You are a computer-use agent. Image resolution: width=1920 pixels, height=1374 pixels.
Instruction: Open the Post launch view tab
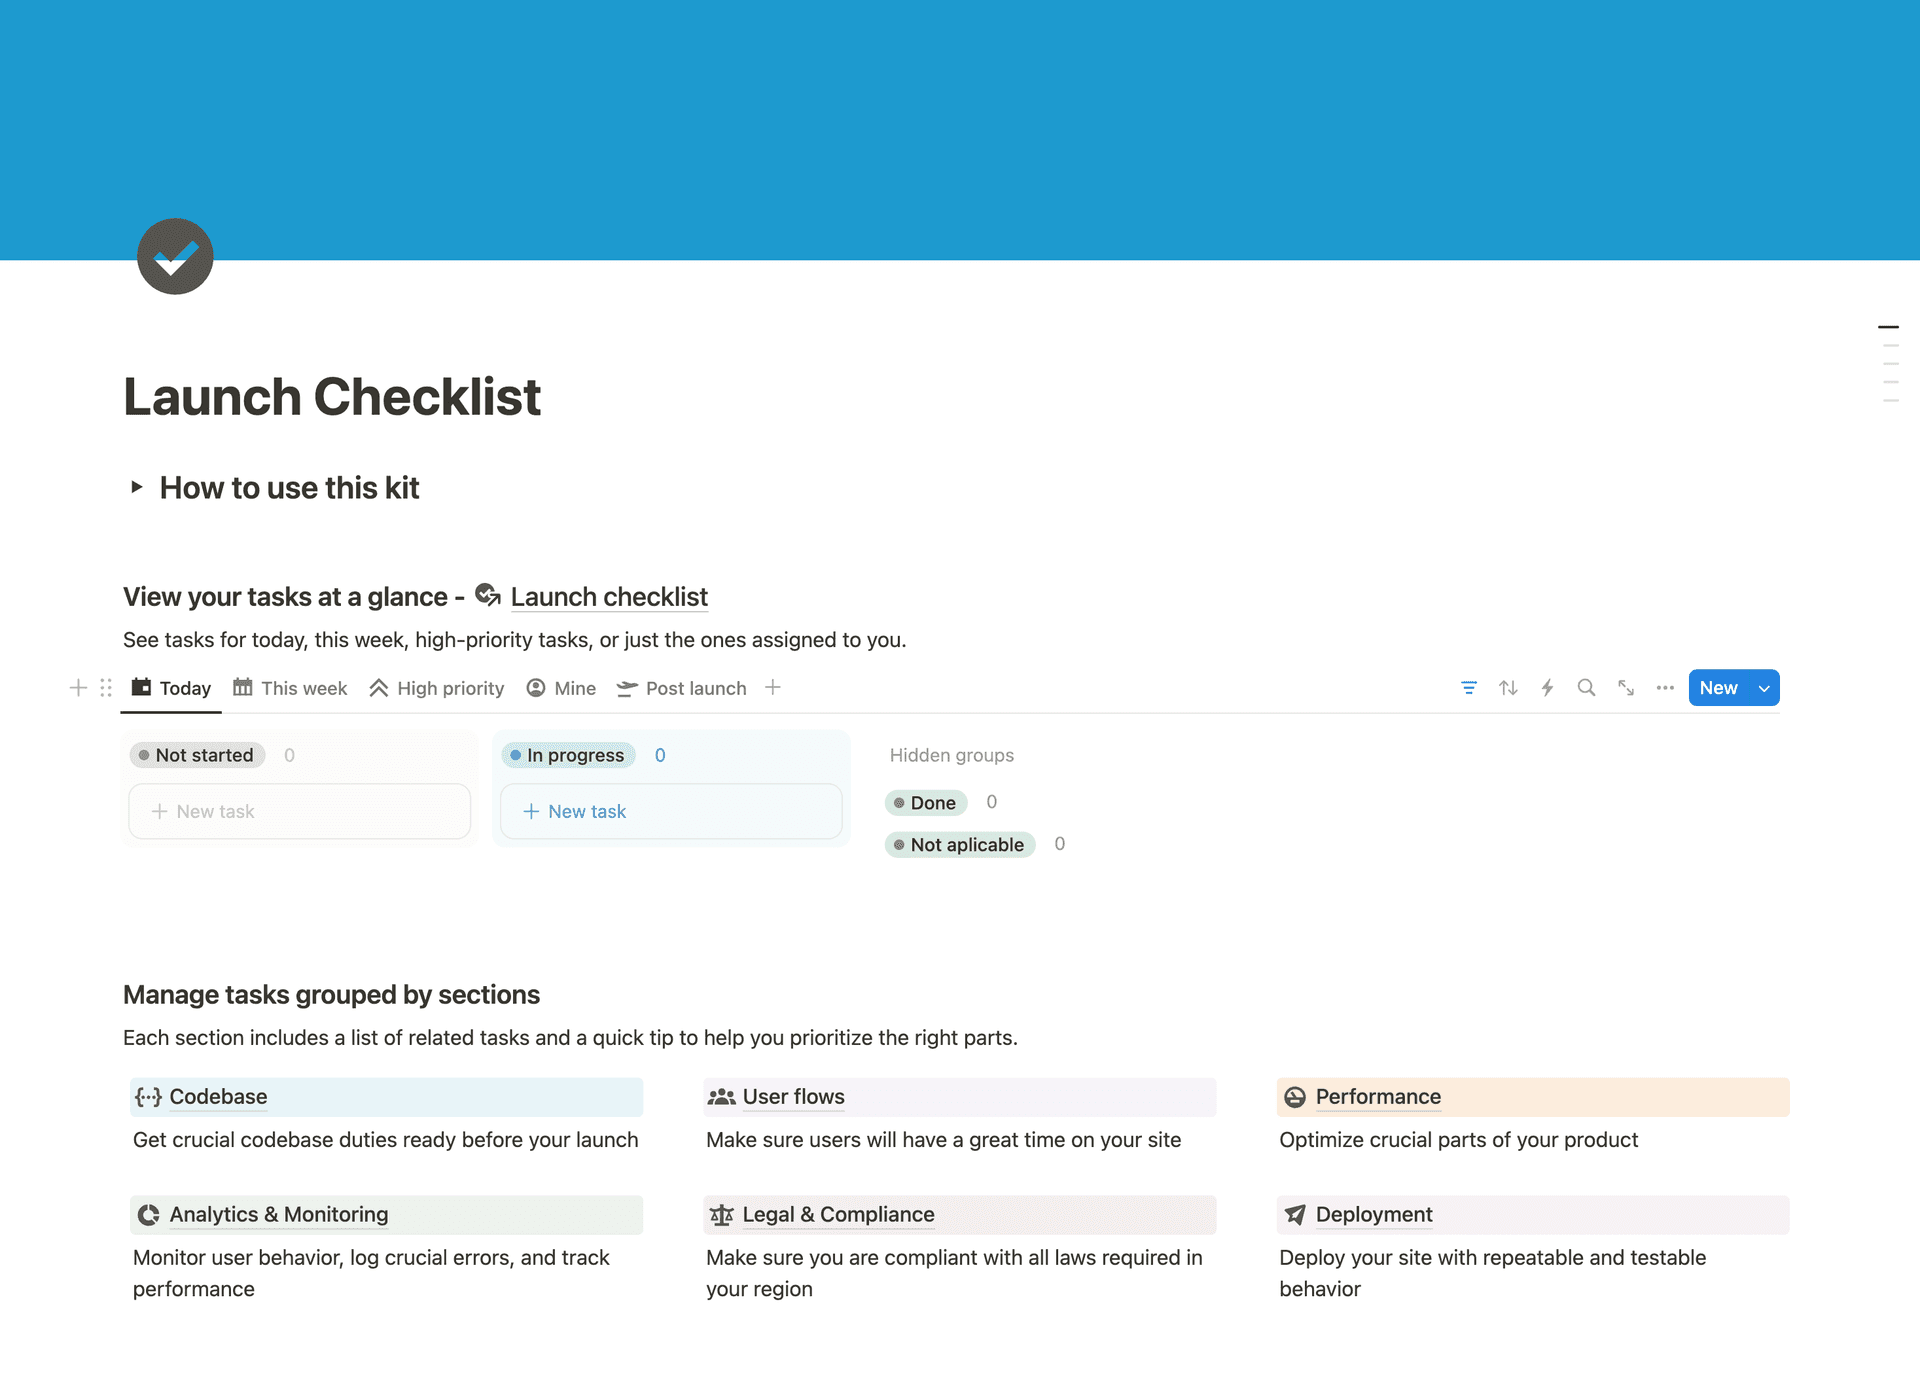tap(682, 688)
